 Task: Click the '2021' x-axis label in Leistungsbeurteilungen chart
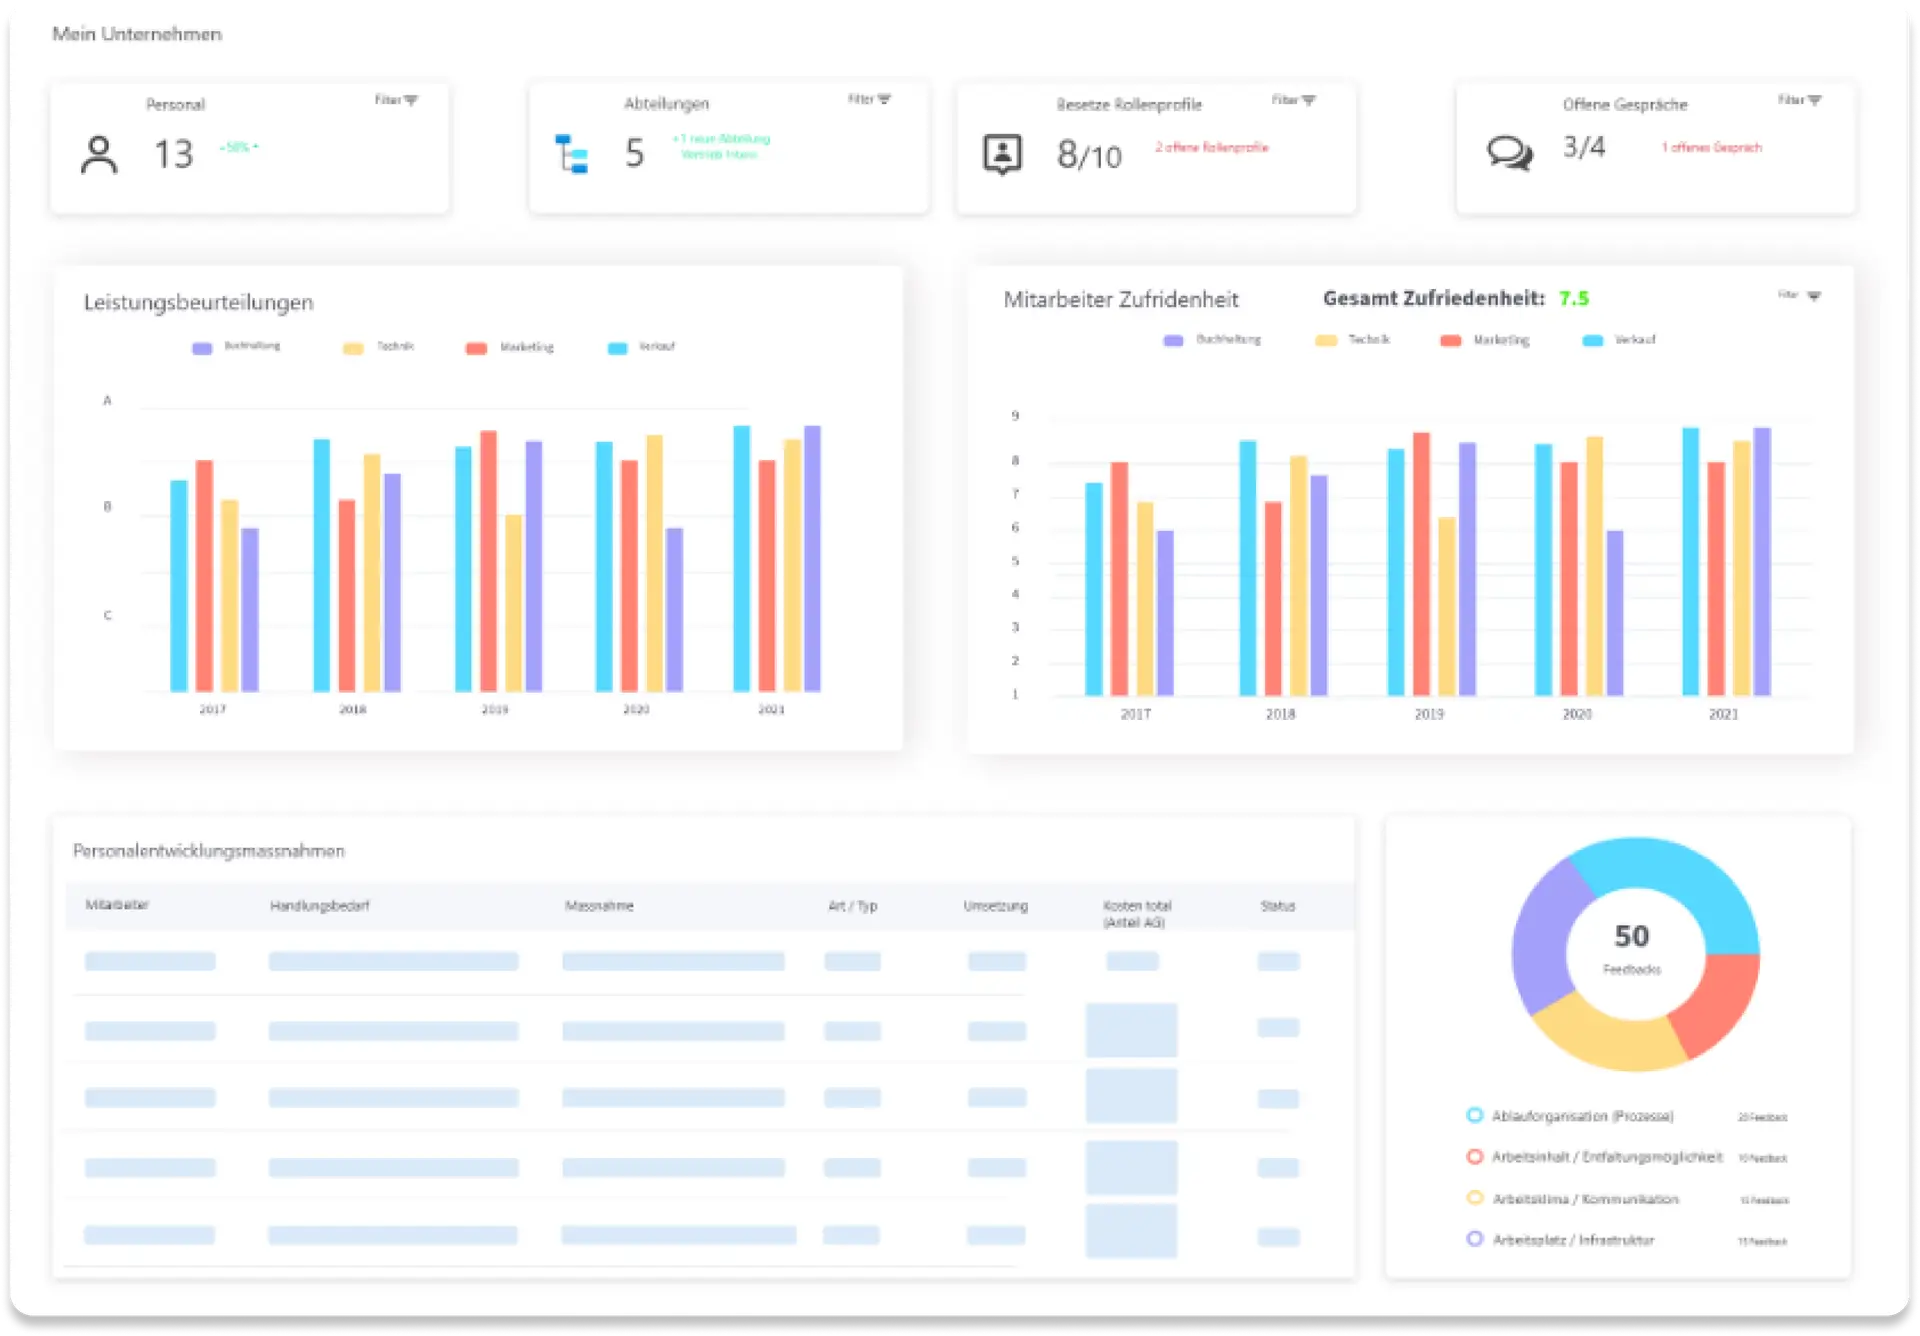click(771, 709)
